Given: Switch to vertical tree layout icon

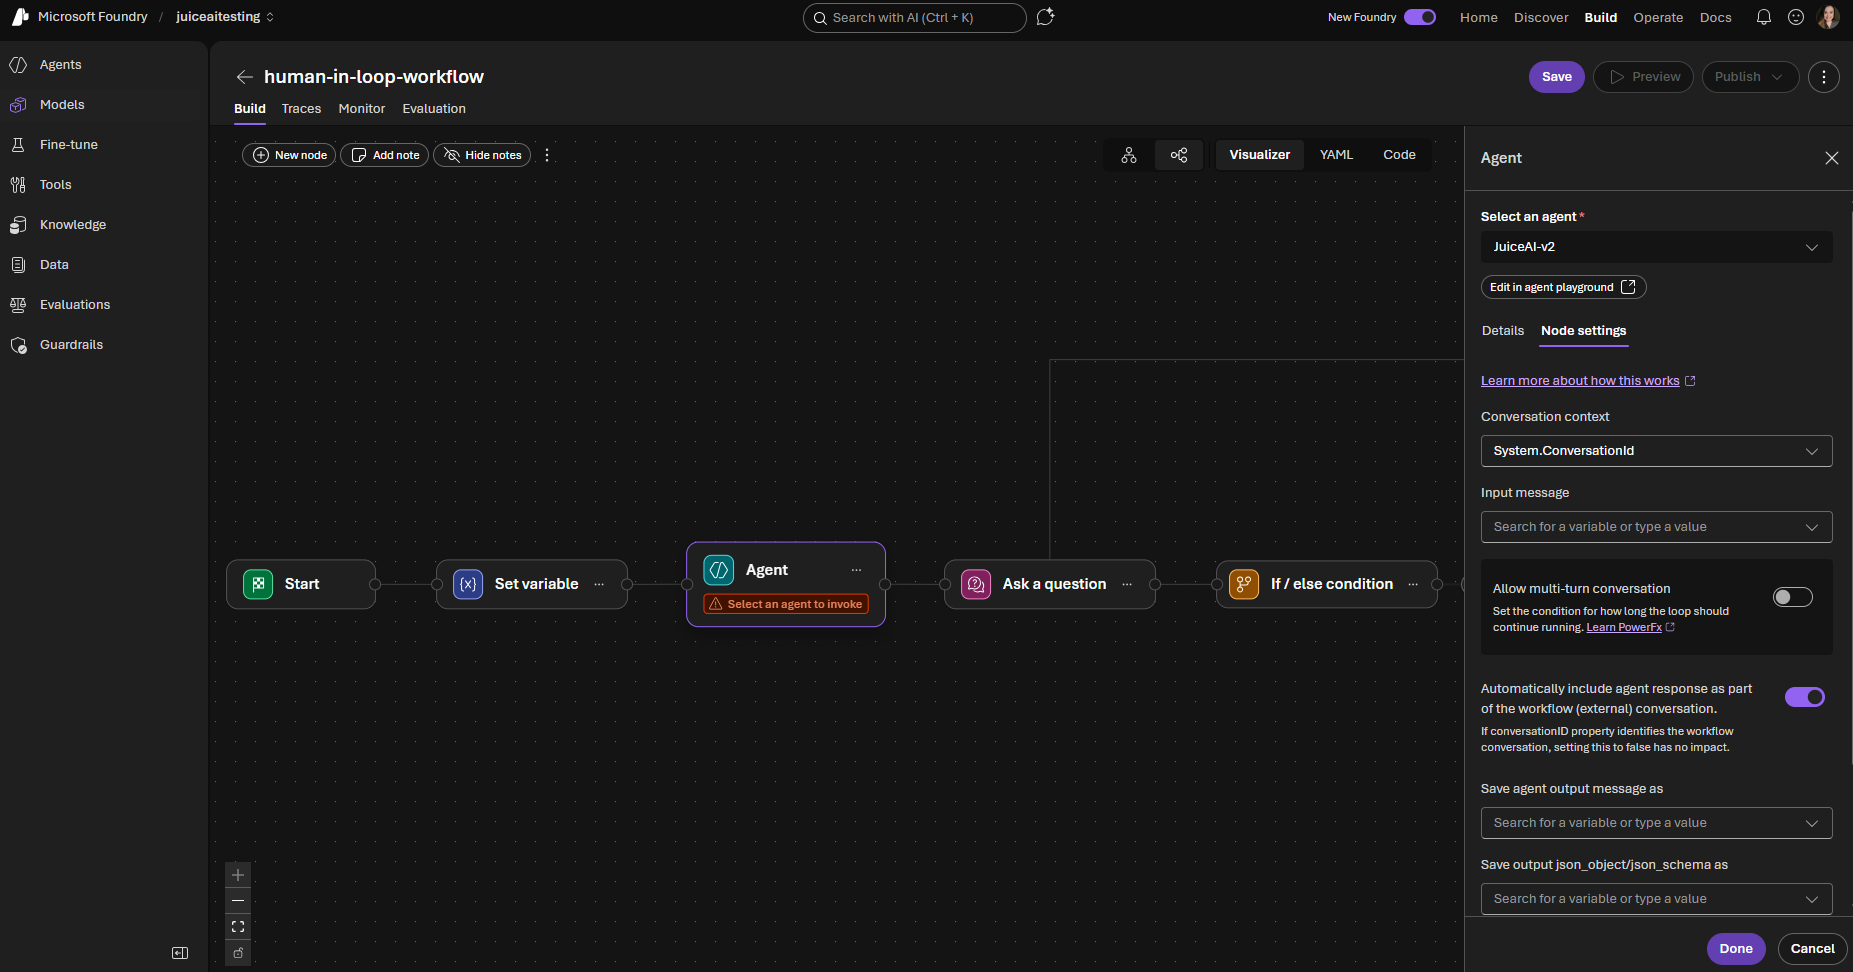Looking at the screenshot, I should click(x=1129, y=155).
